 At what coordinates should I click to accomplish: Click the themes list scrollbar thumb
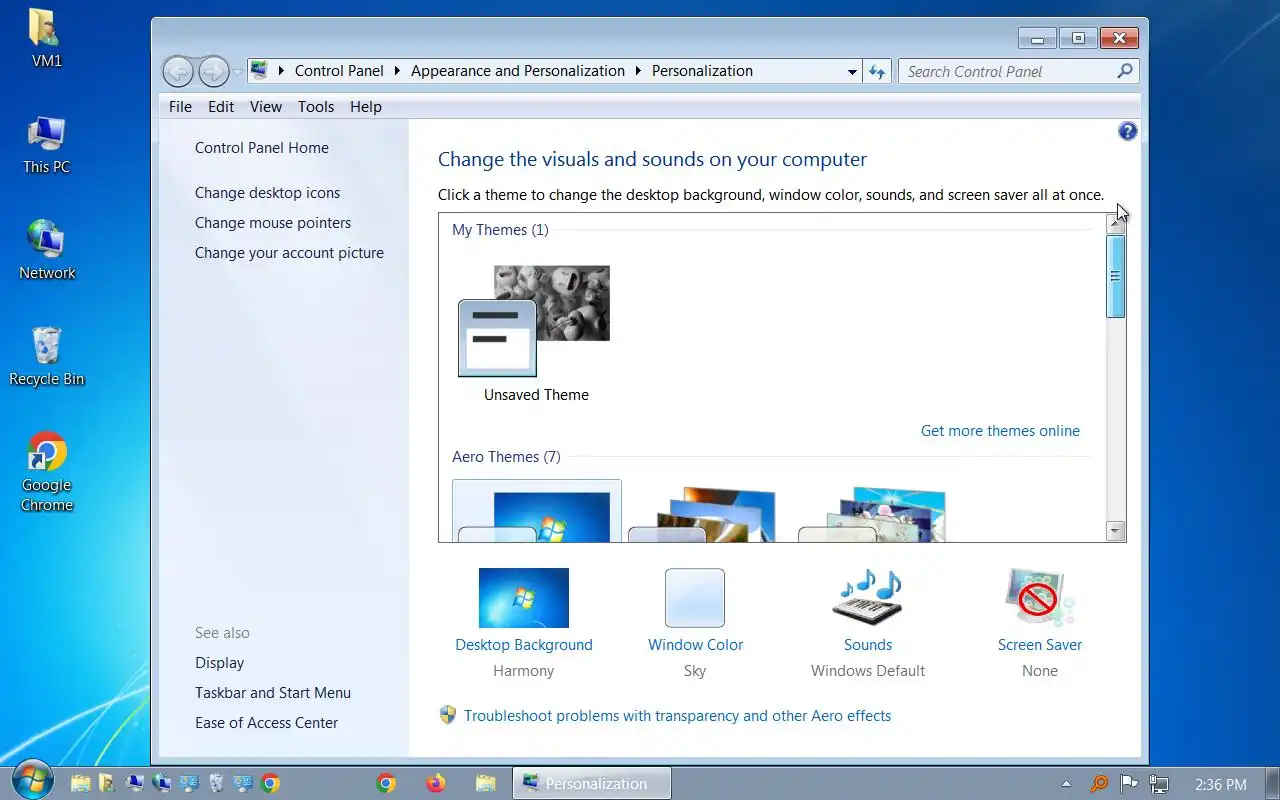1116,277
